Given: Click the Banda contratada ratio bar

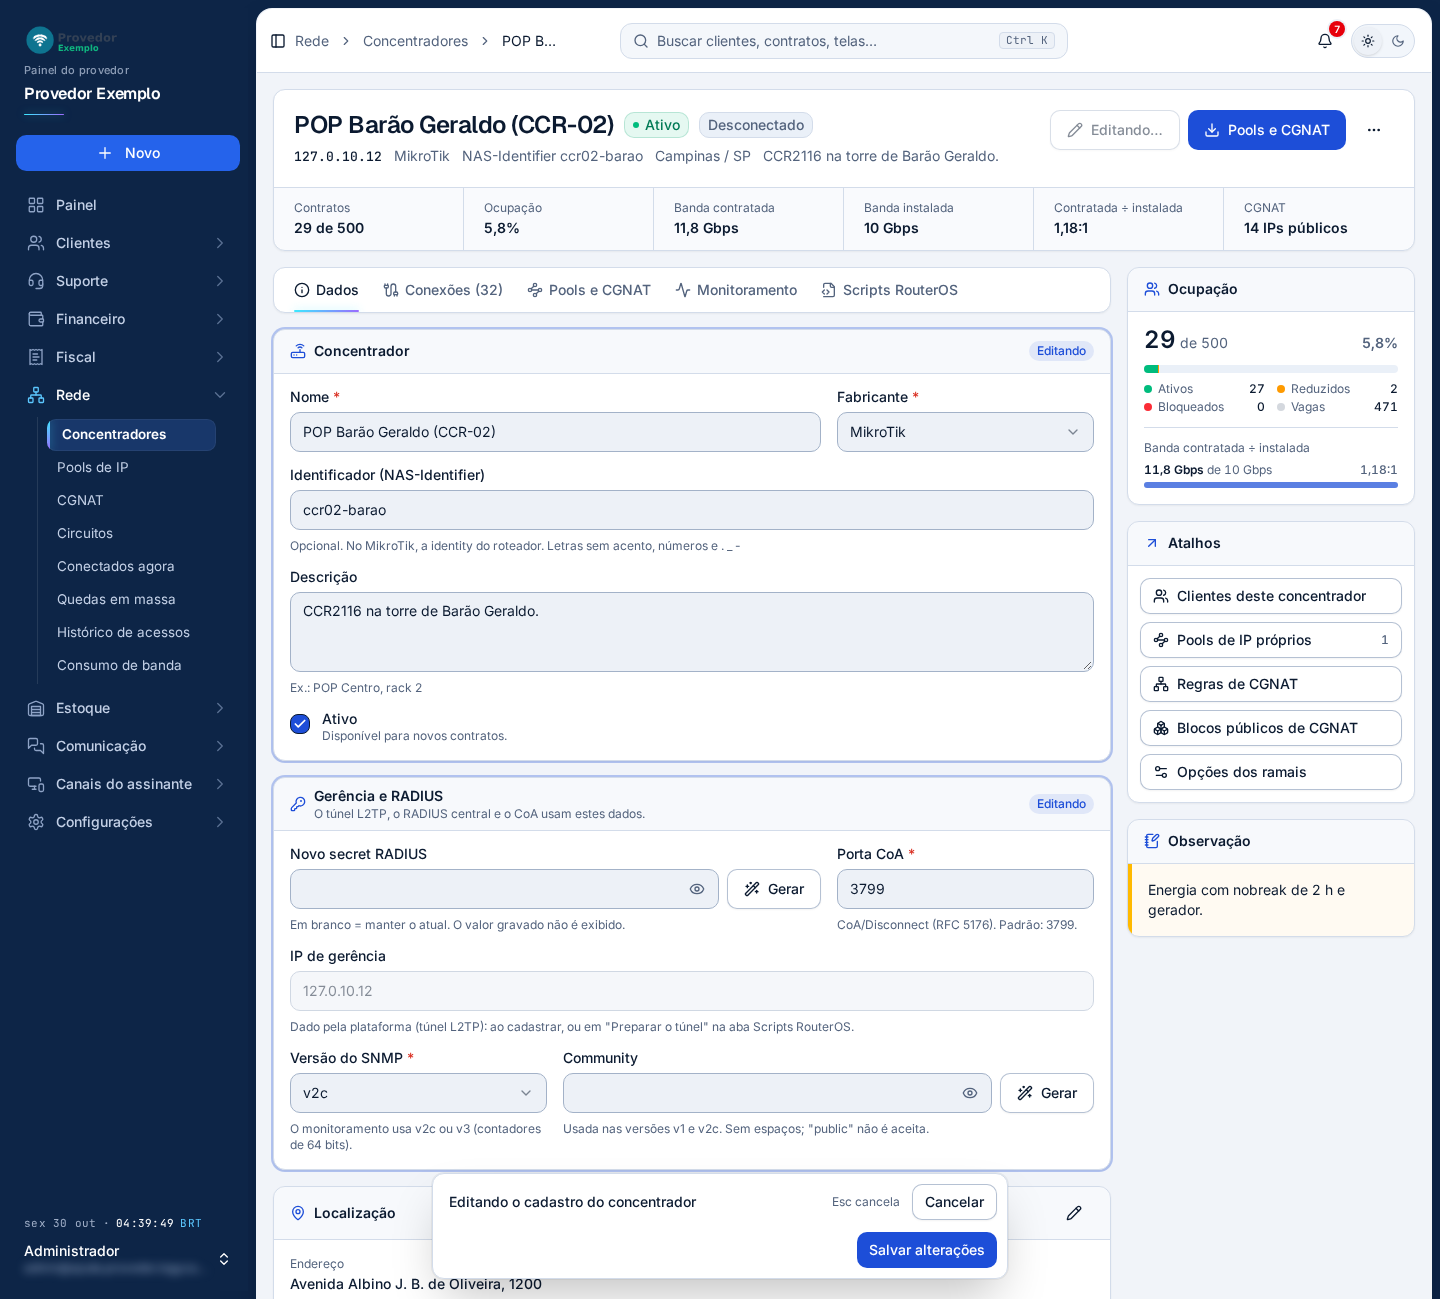Looking at the screenshot, I should click(x=1271, y=485).
